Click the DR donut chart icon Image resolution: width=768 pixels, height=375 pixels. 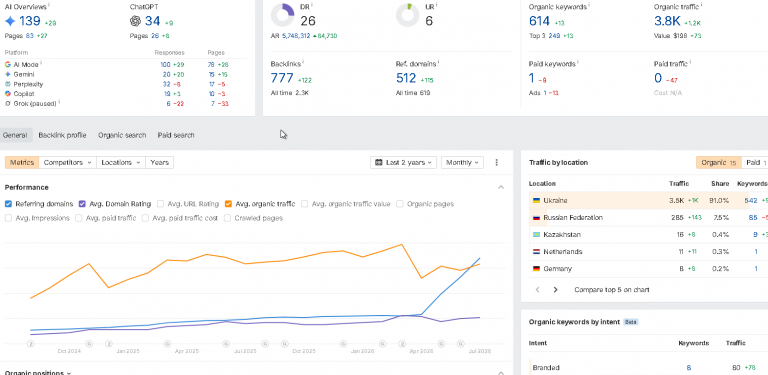(x=283, y=15)
